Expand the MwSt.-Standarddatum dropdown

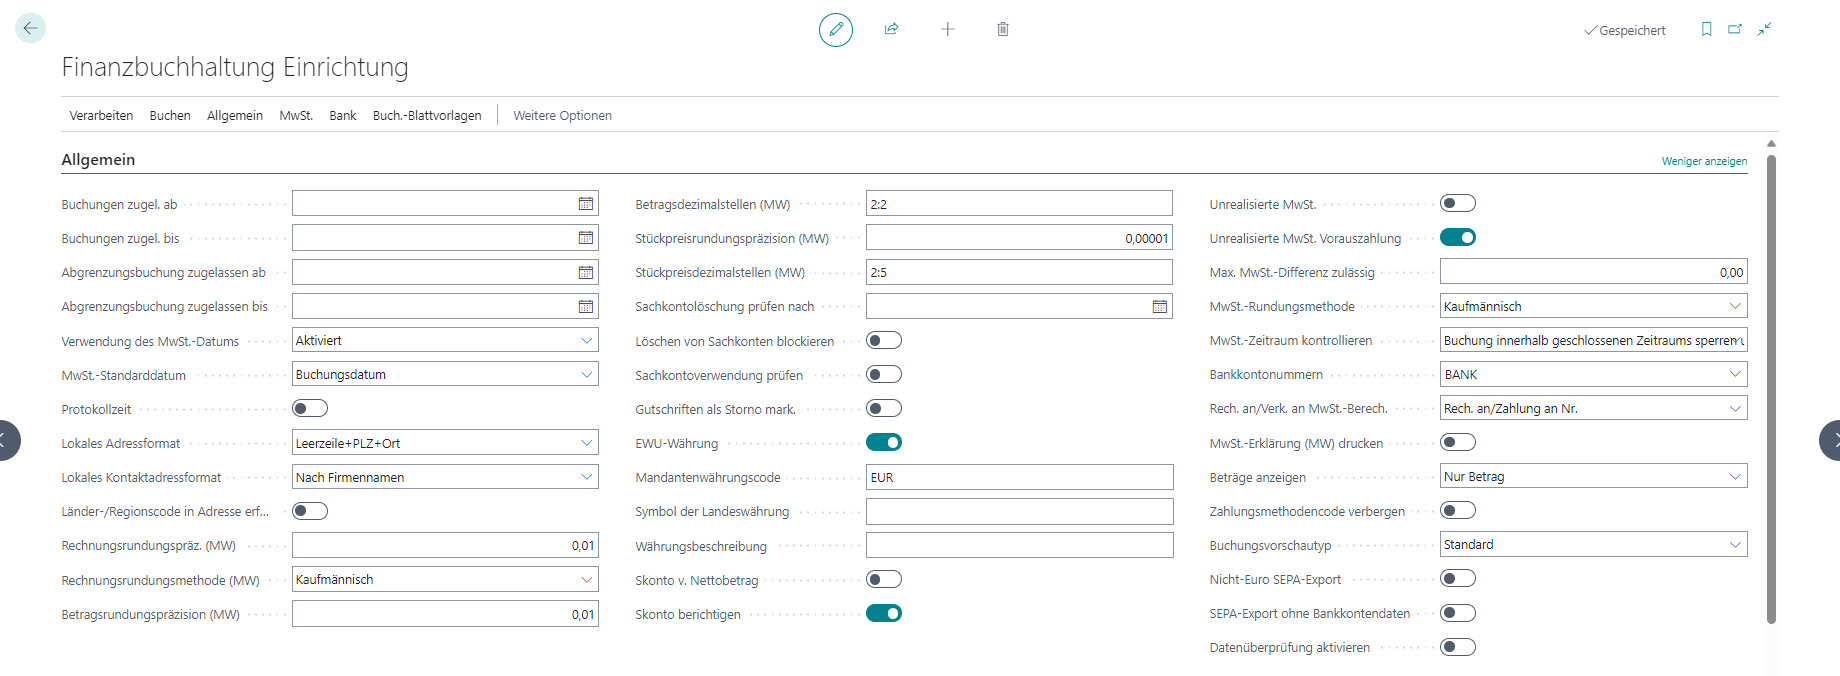tap(586, 374)
